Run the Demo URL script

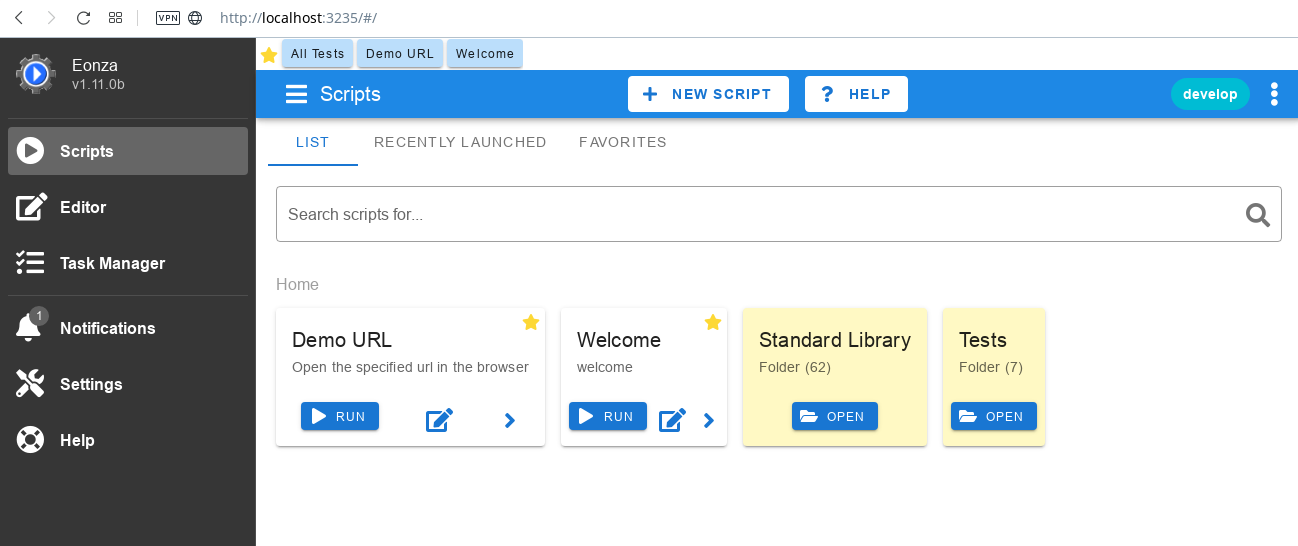[340, 416]
